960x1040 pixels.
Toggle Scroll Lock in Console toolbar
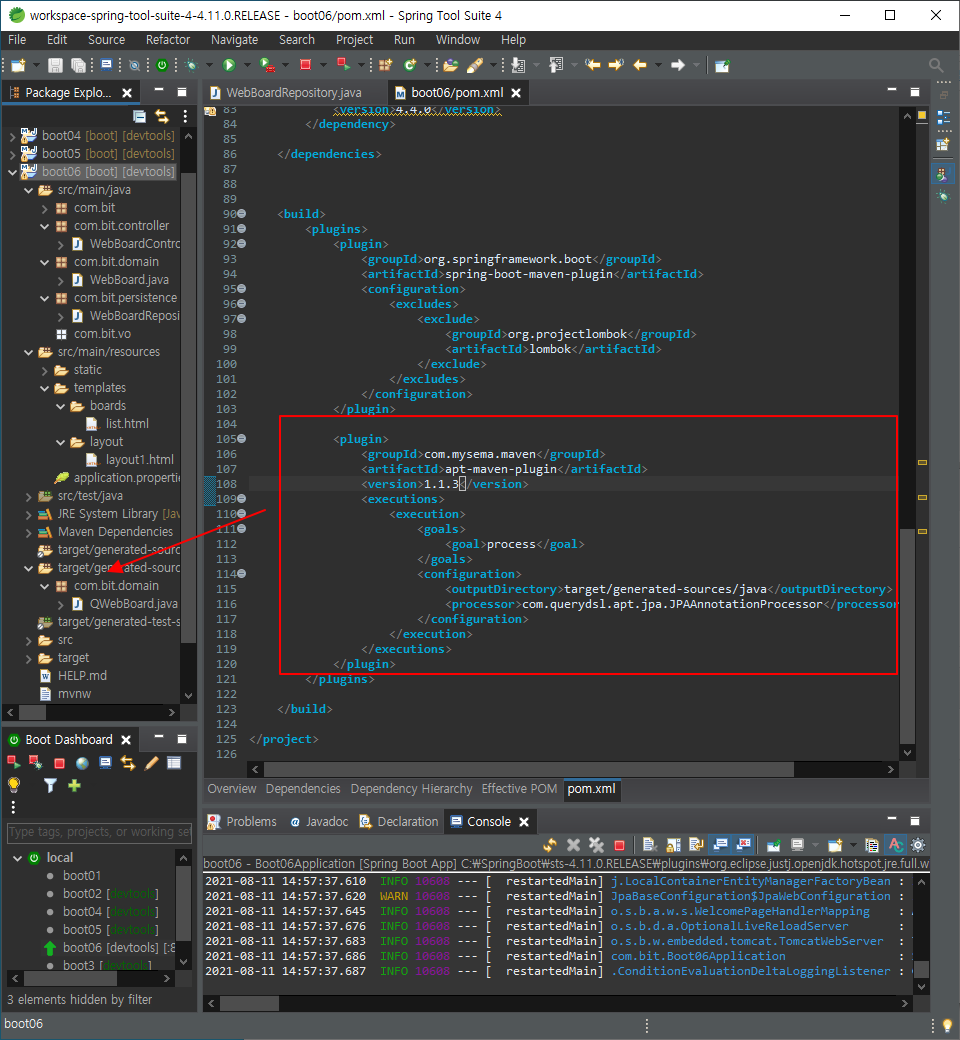pos(673,845)
